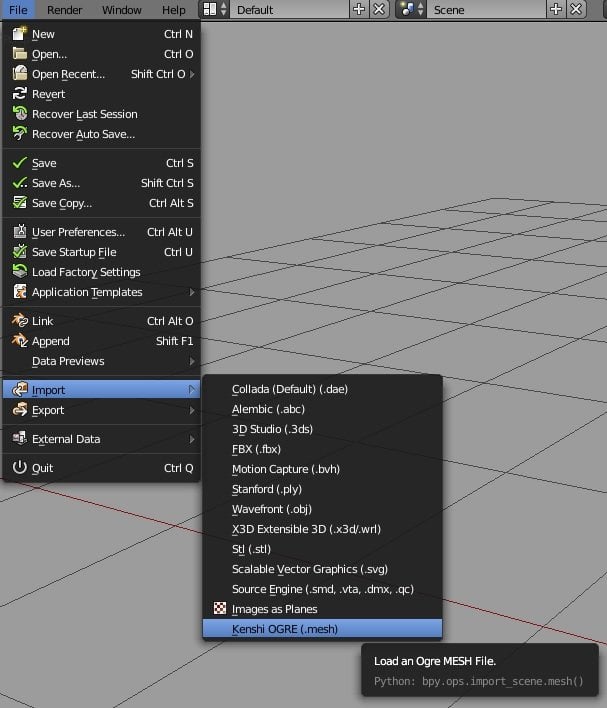Expand the Application Templates submenu arrow

(192, 292)
